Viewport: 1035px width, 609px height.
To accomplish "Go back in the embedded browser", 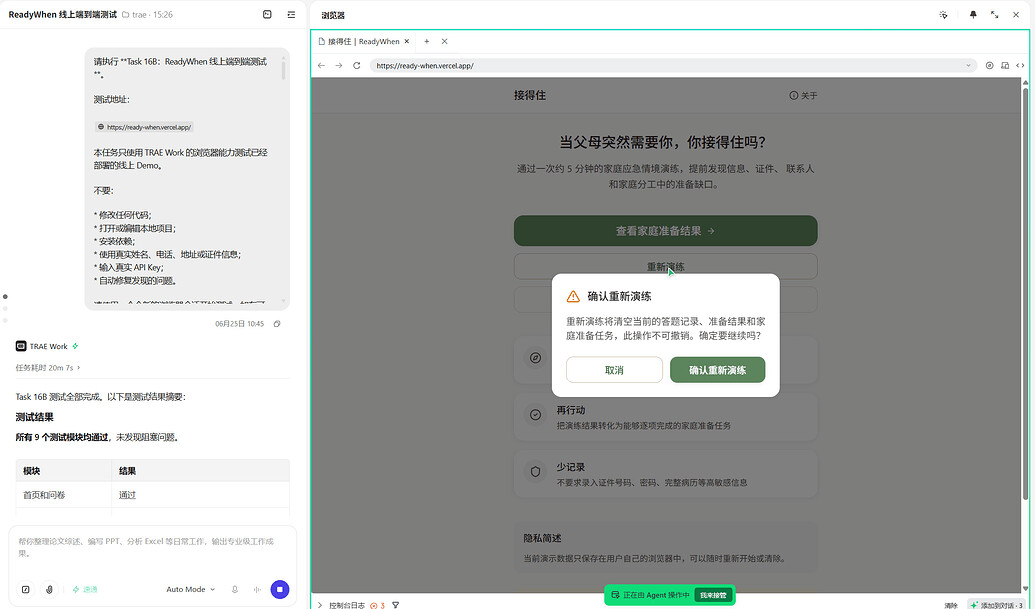I will [321, 65].
